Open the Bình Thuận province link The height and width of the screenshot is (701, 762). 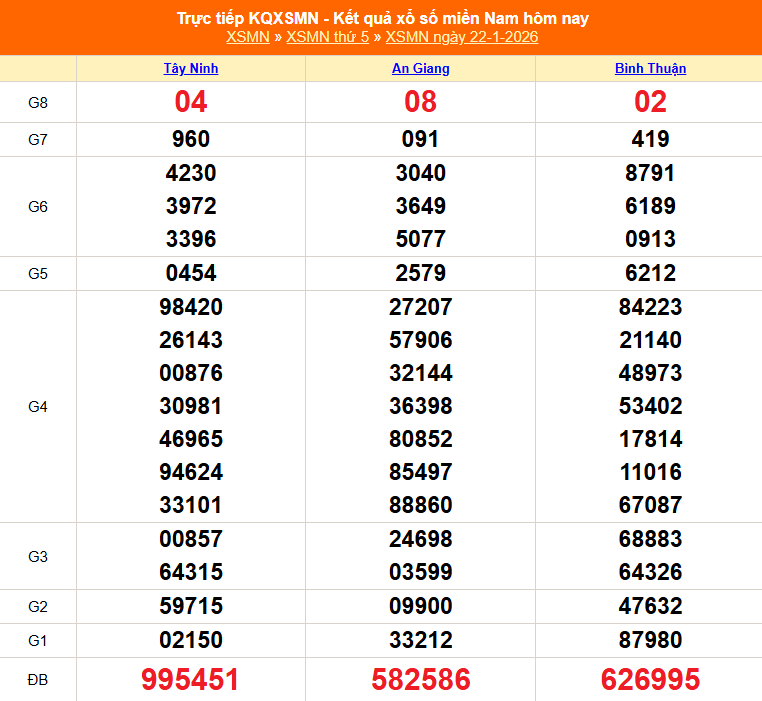tap(650, 69)
